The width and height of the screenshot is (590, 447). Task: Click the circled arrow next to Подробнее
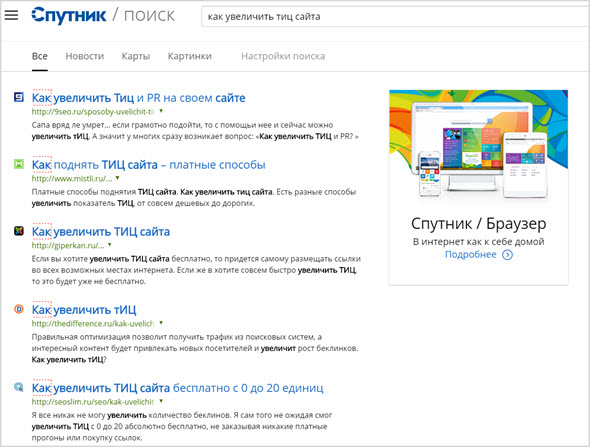click(x=507, y=255)
